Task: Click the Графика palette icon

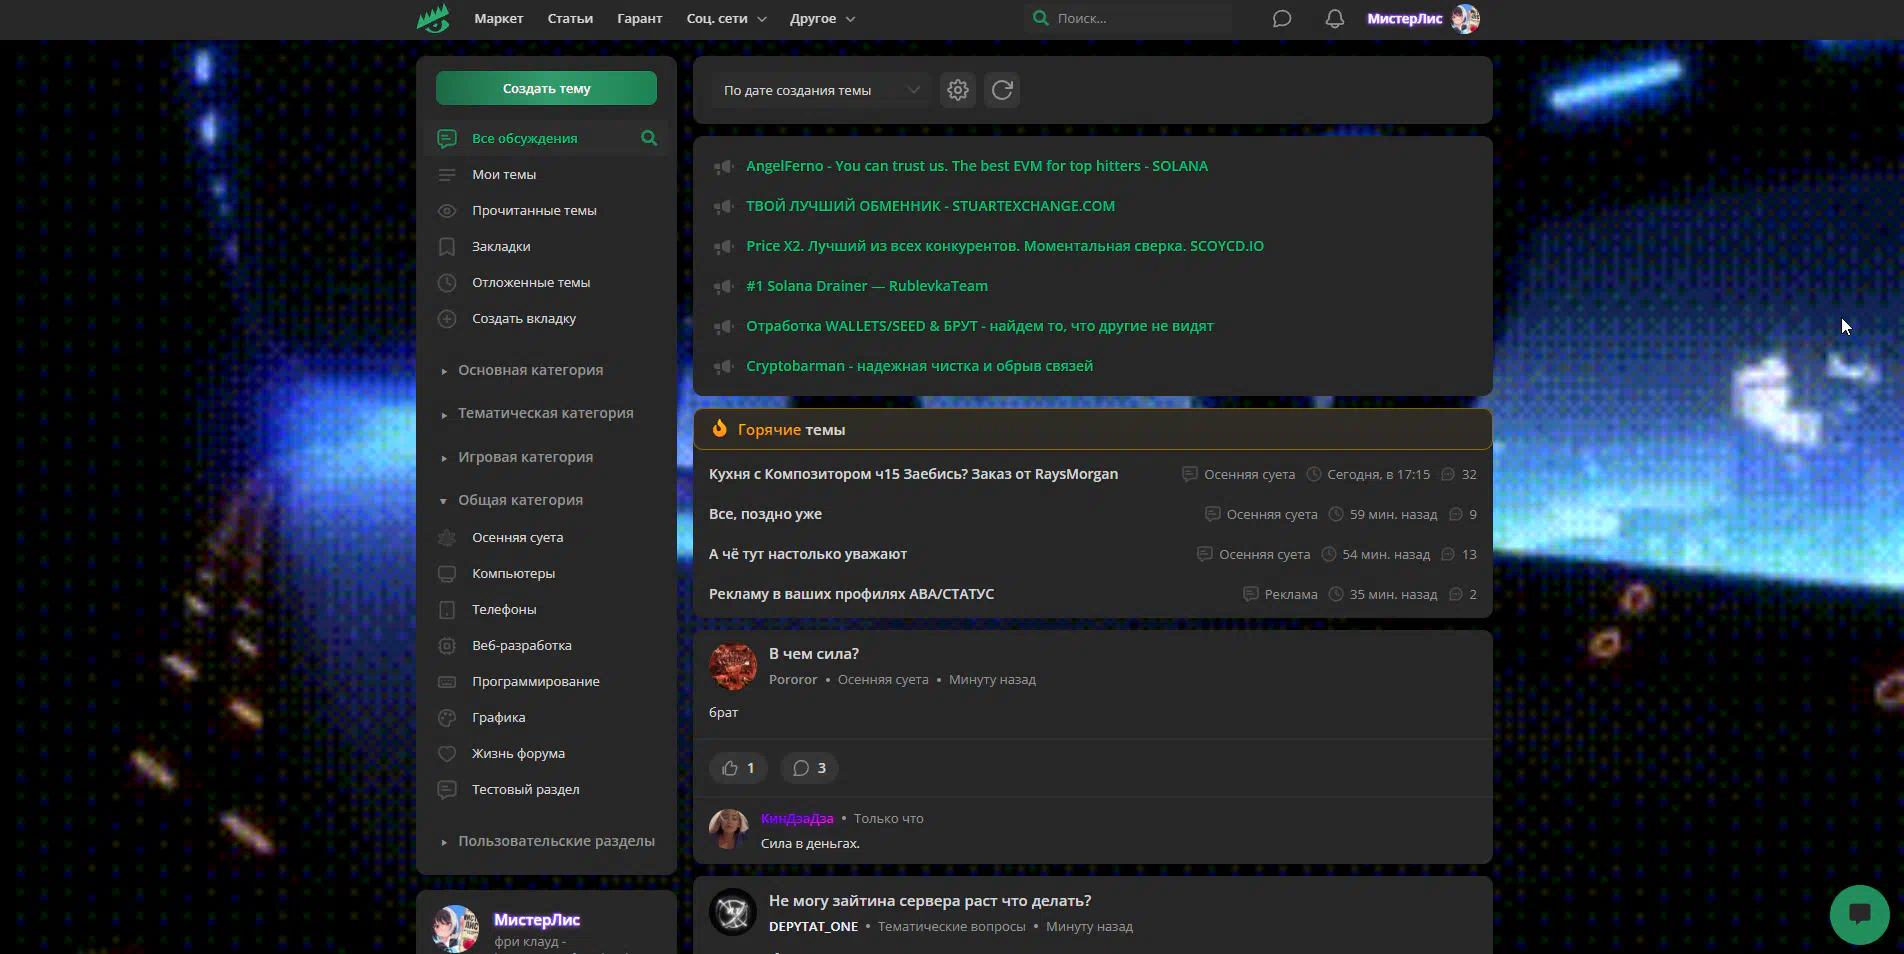Action: 447,718
